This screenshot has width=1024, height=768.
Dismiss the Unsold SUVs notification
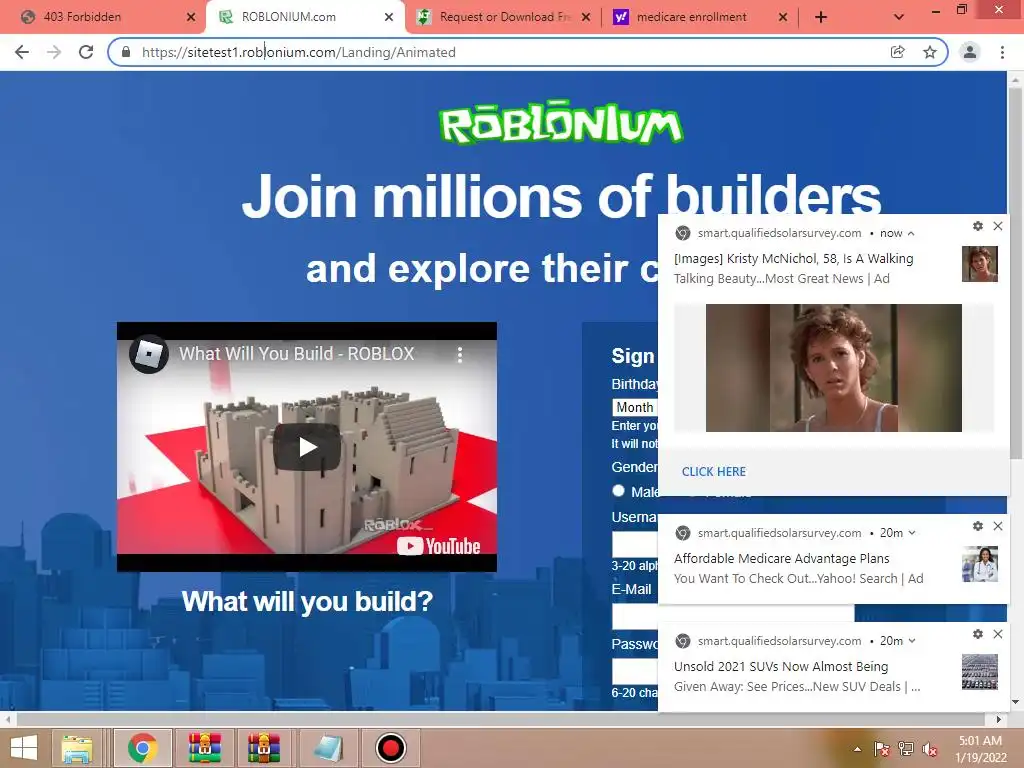pyautogui.click(x=998, y=634)
